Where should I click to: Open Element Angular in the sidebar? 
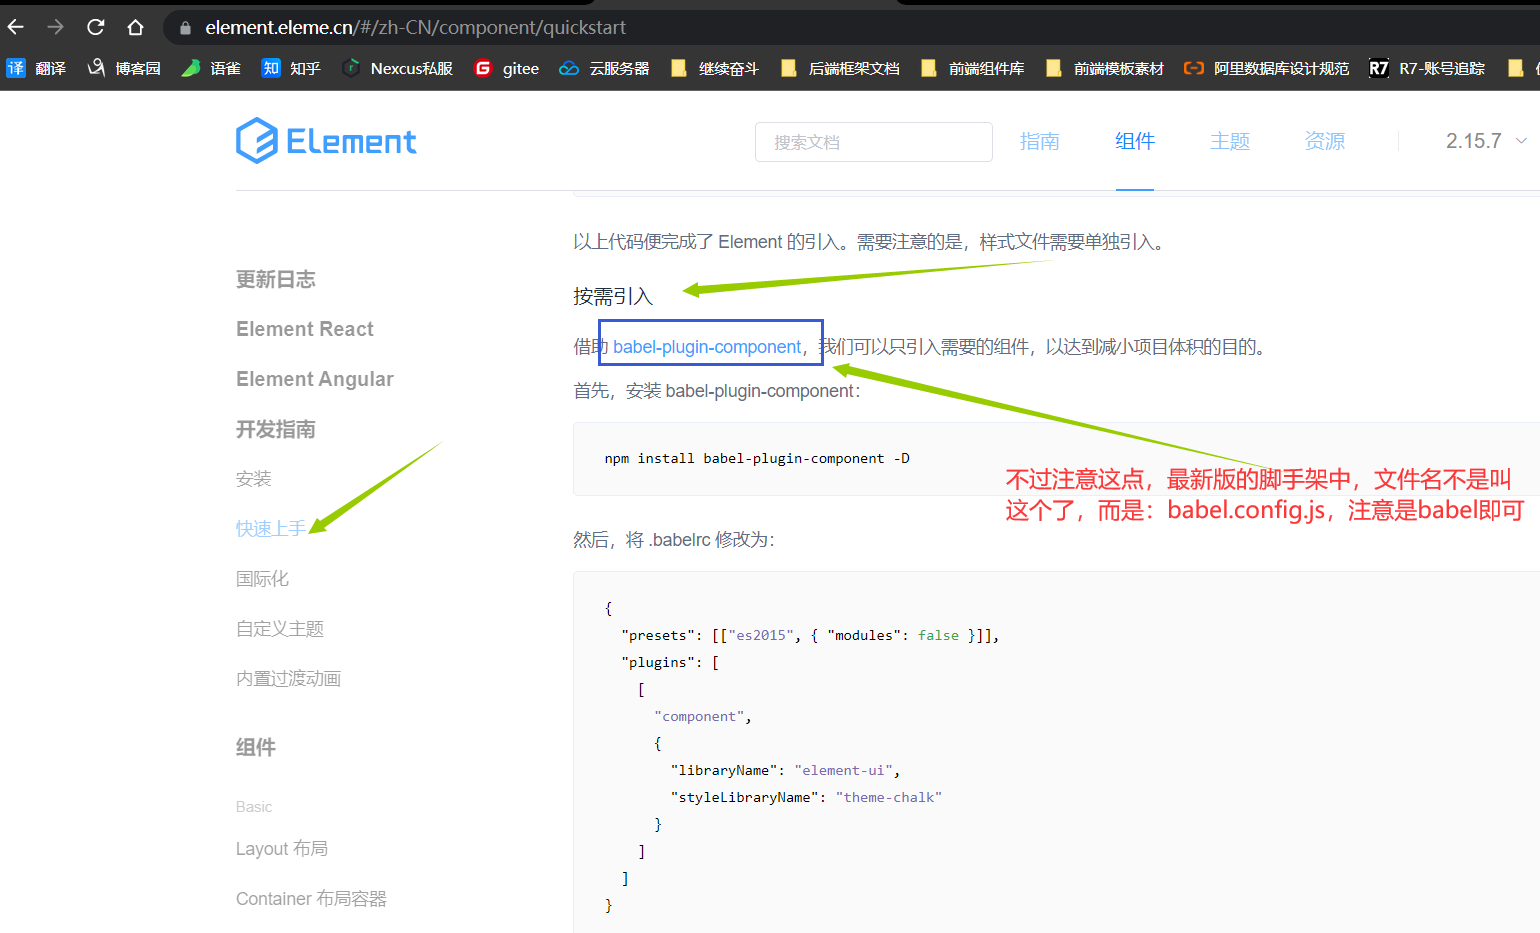click(315, 379)
